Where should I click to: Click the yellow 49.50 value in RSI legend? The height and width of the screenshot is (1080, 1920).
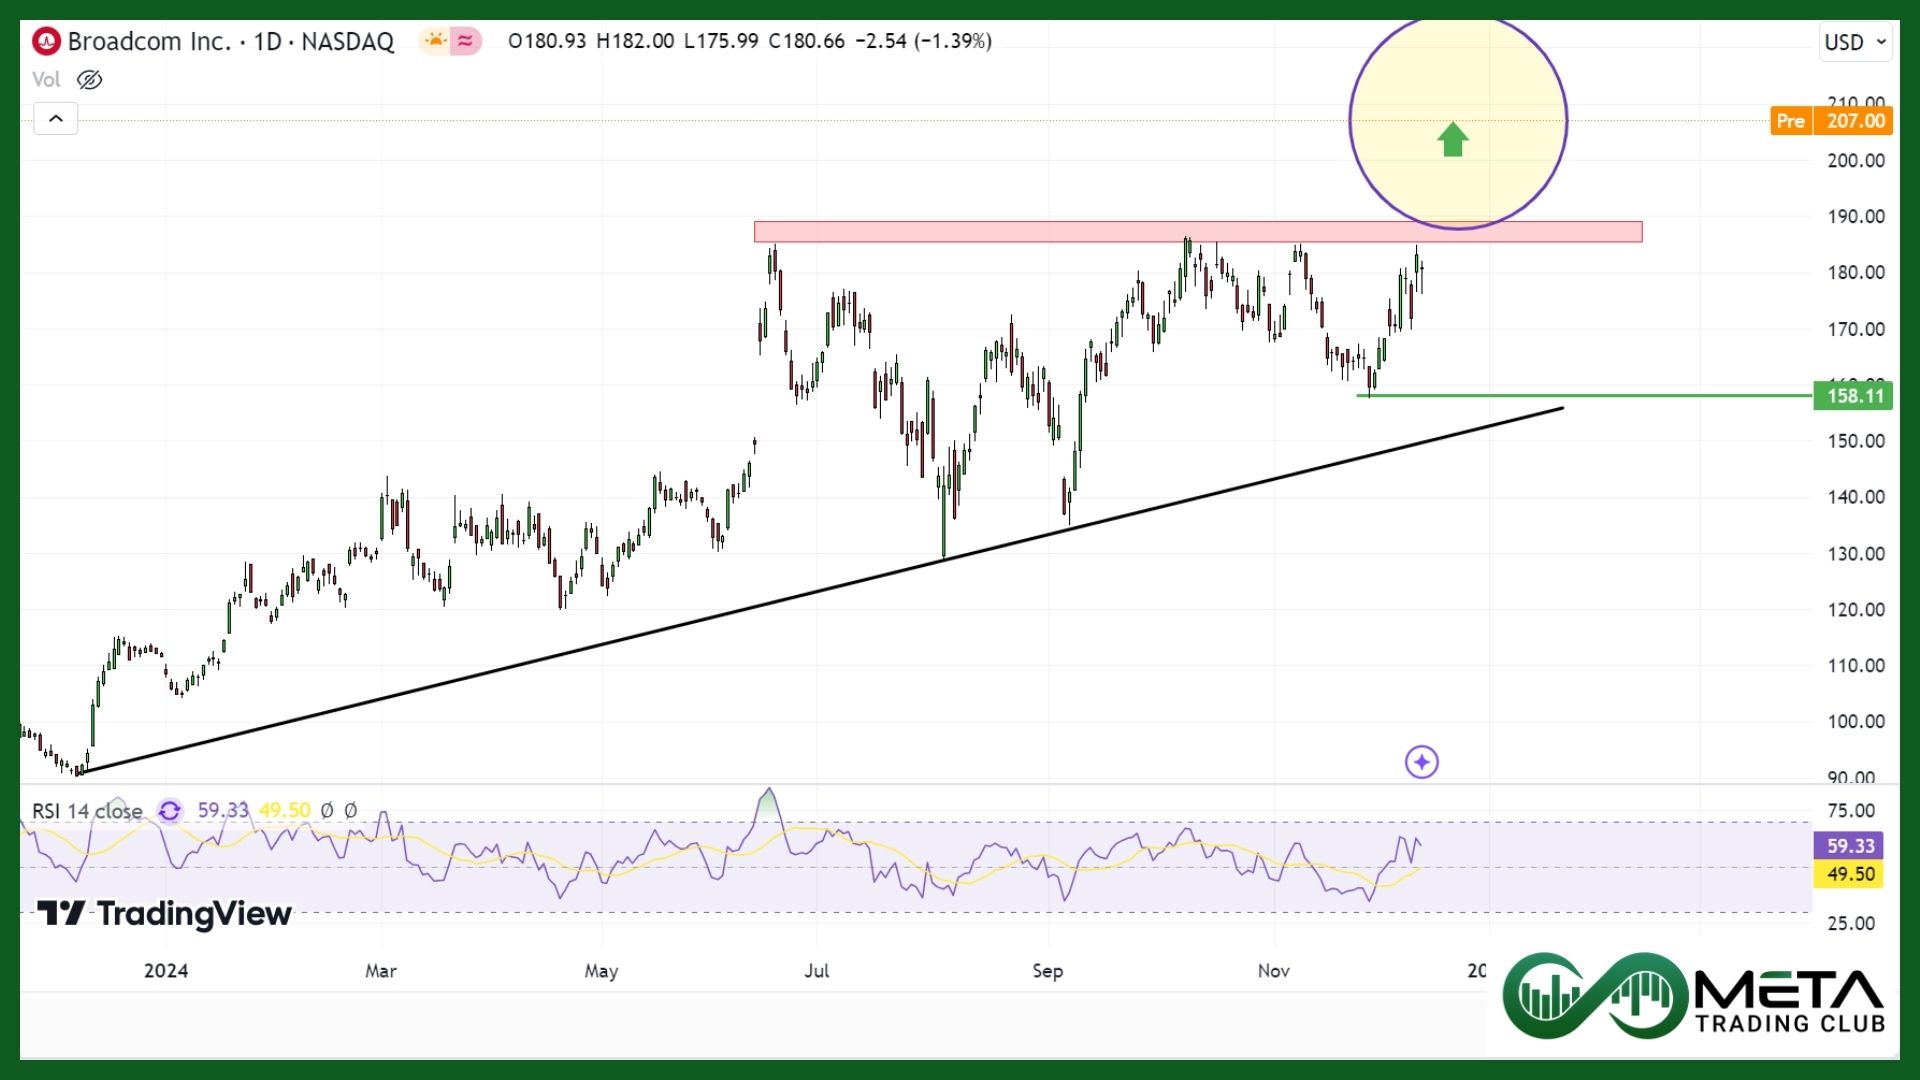coord(284,811)
